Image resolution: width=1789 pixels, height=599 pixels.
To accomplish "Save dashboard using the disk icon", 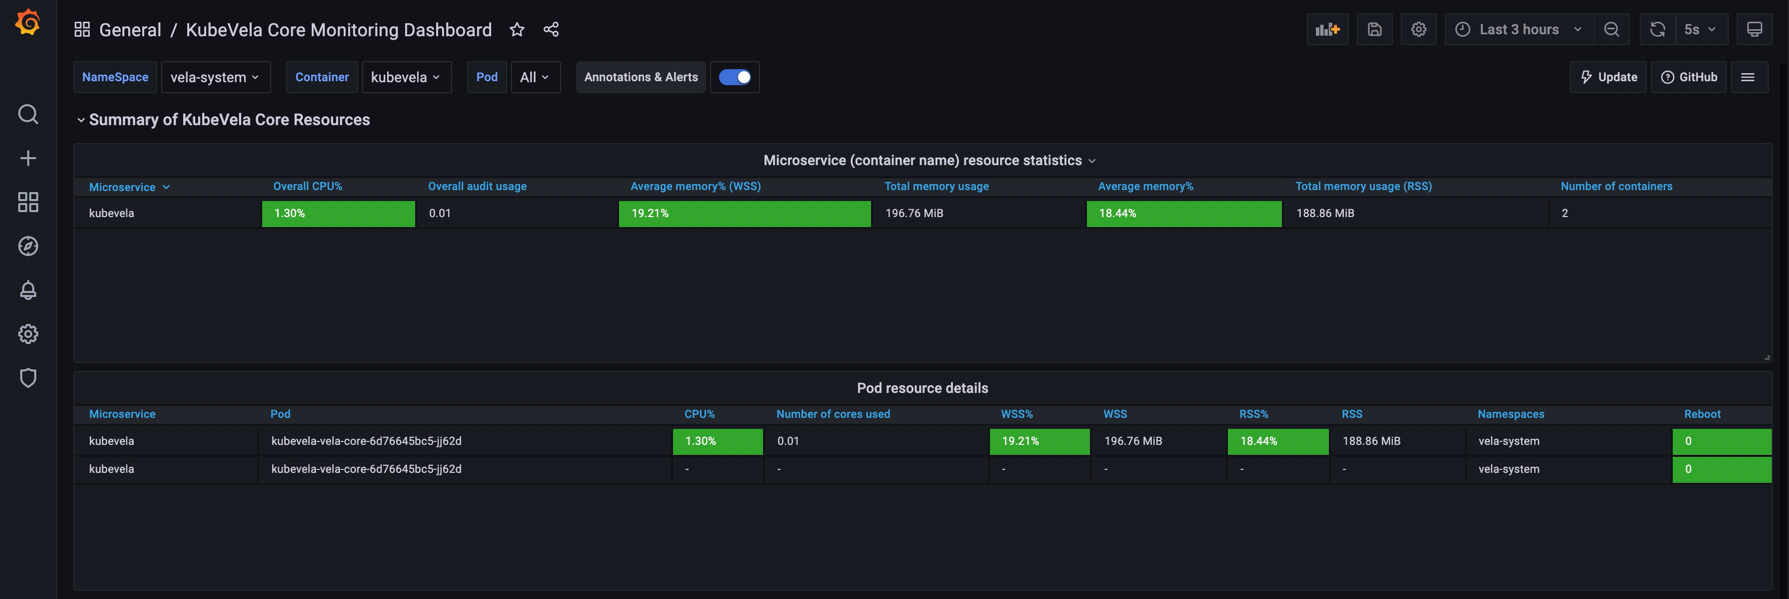I will pos(1374,30).
